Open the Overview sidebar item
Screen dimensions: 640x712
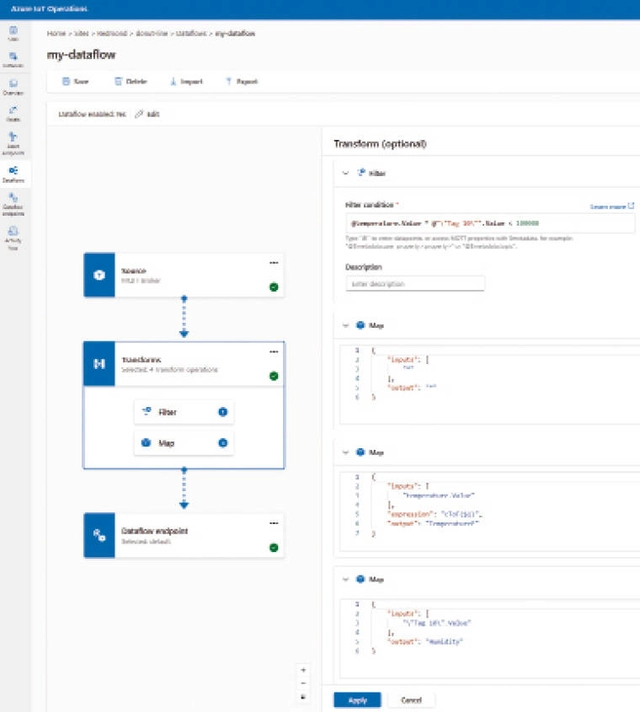click(13, 87)
